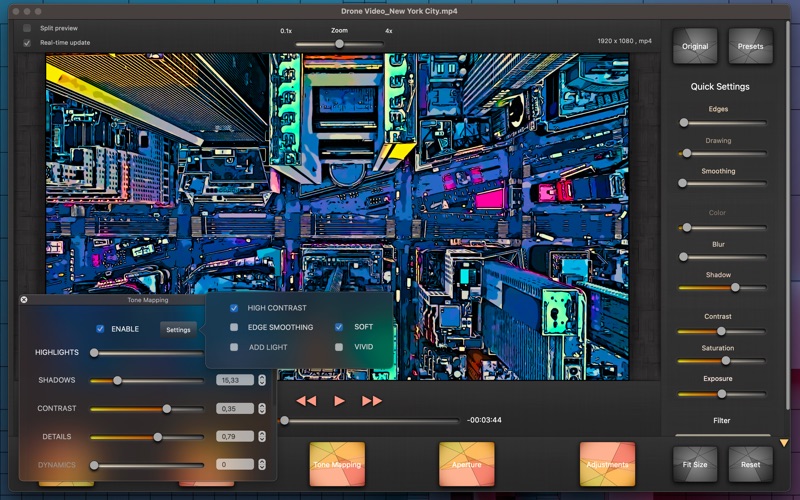
Task: Close the Tone Mapping panel
Action: (24, 300)
